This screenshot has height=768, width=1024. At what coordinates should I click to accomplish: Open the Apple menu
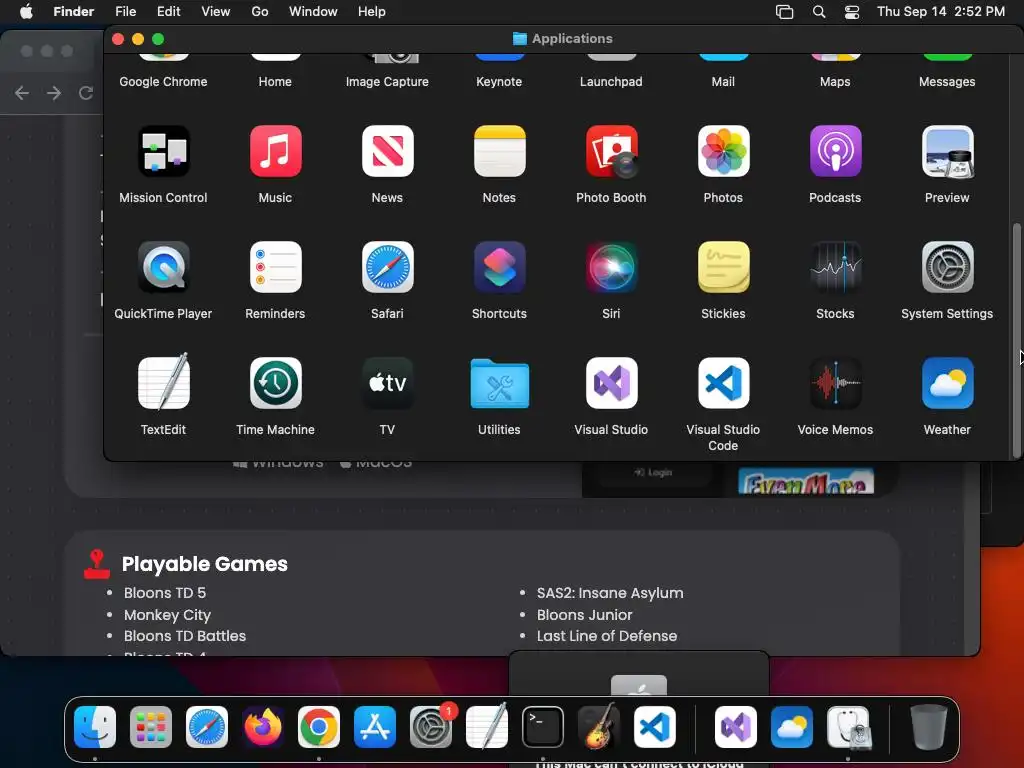pos(26,11)
